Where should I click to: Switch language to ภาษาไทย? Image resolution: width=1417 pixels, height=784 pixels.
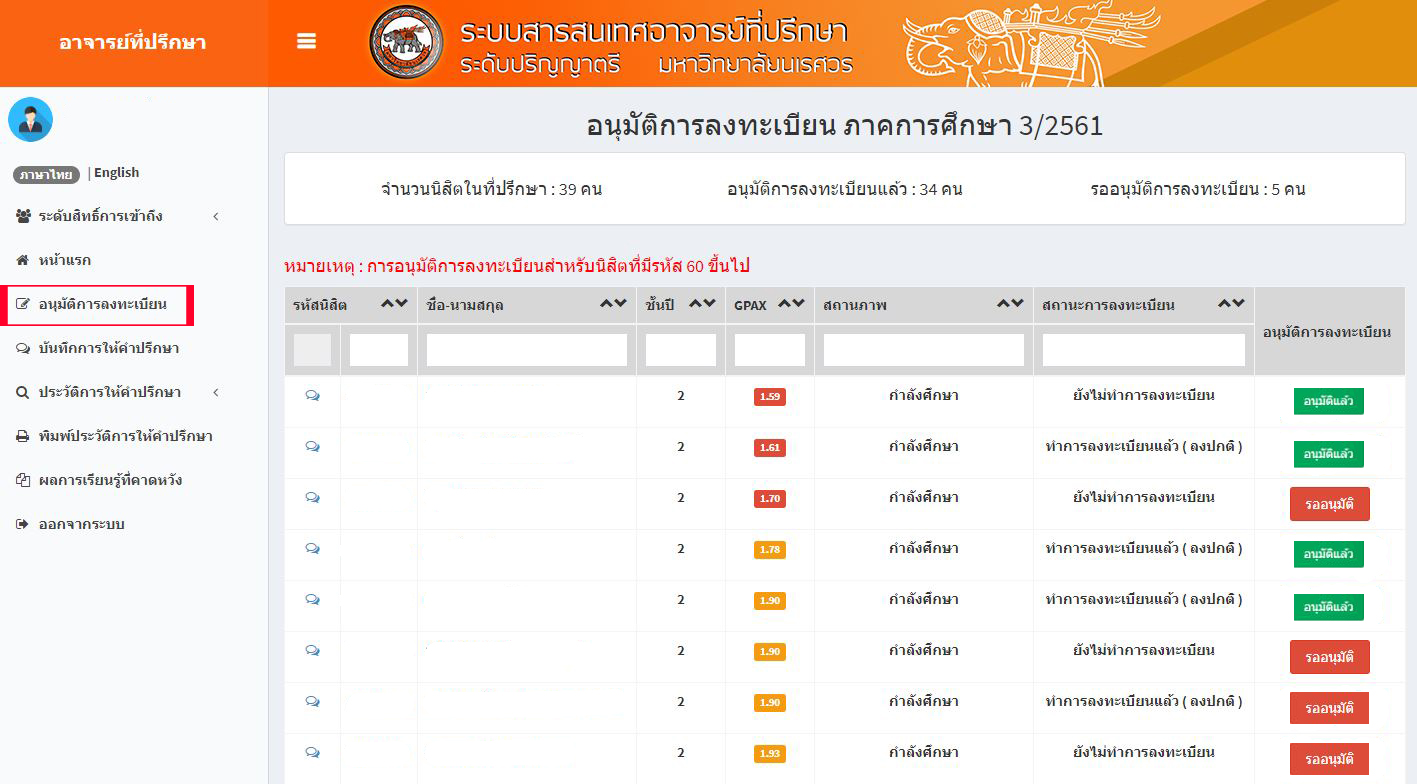tap(46, 174)
